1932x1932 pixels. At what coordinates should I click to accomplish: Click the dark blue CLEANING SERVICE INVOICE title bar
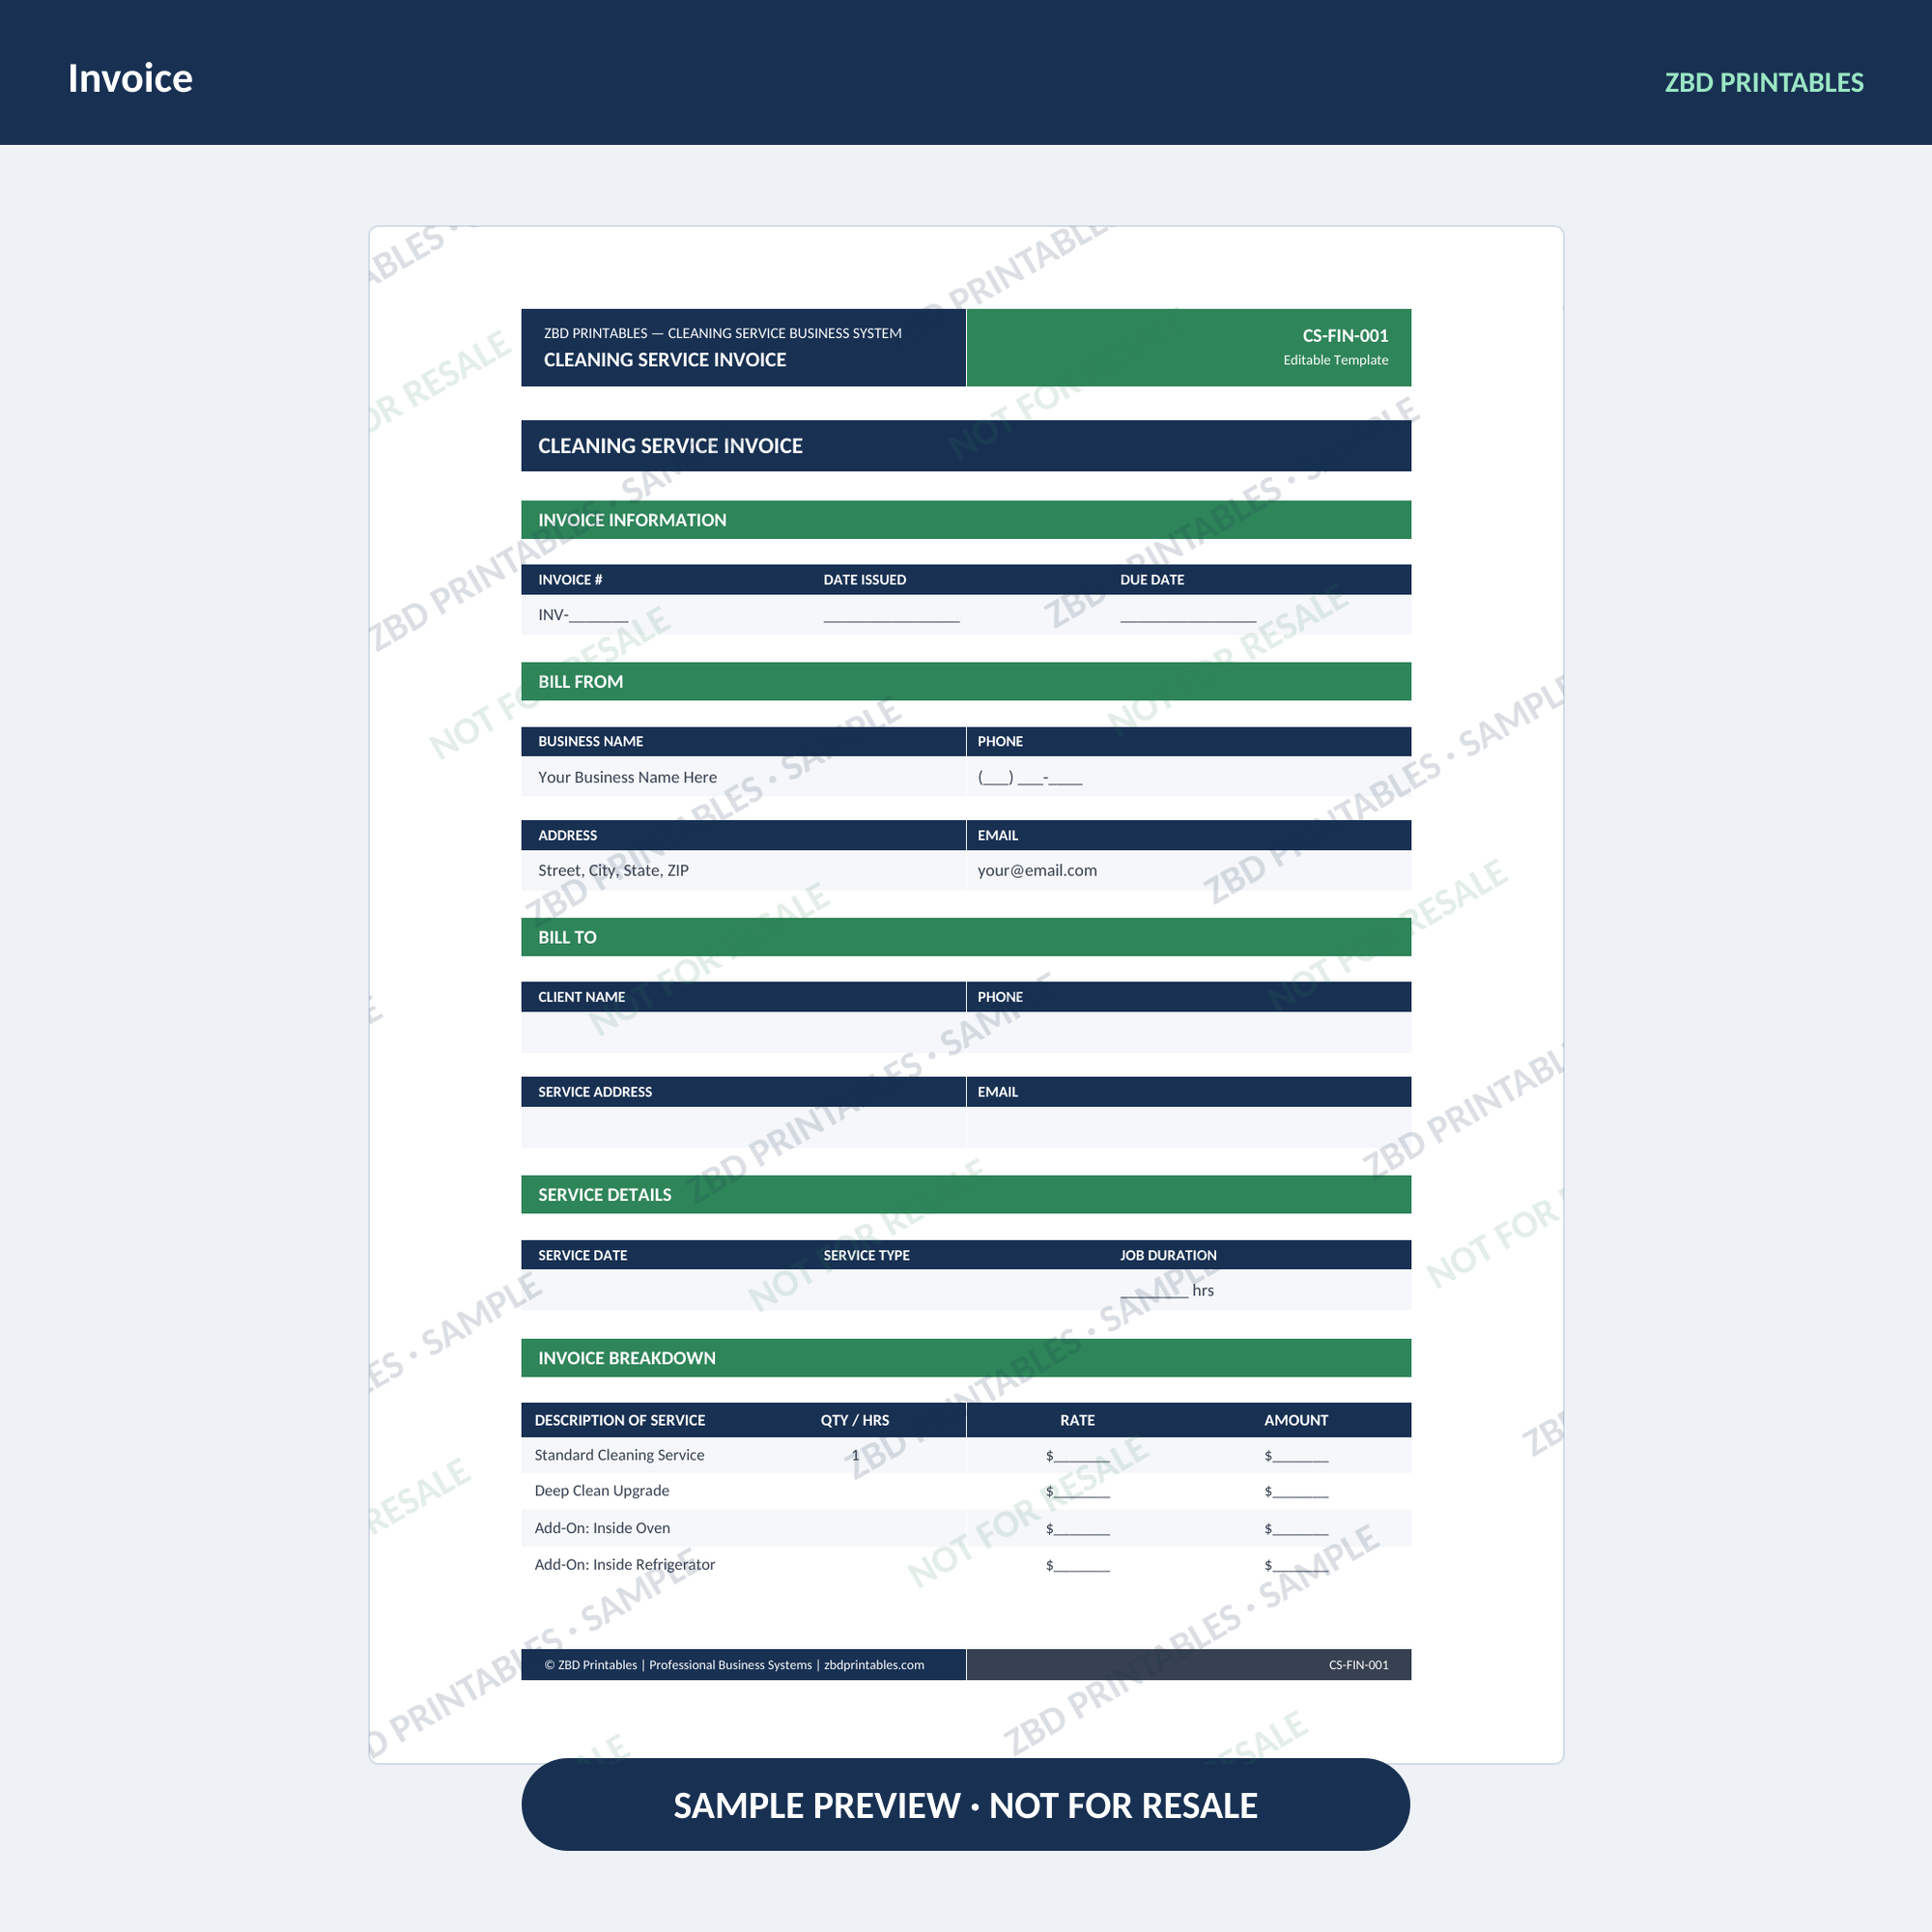pos(966,446)
